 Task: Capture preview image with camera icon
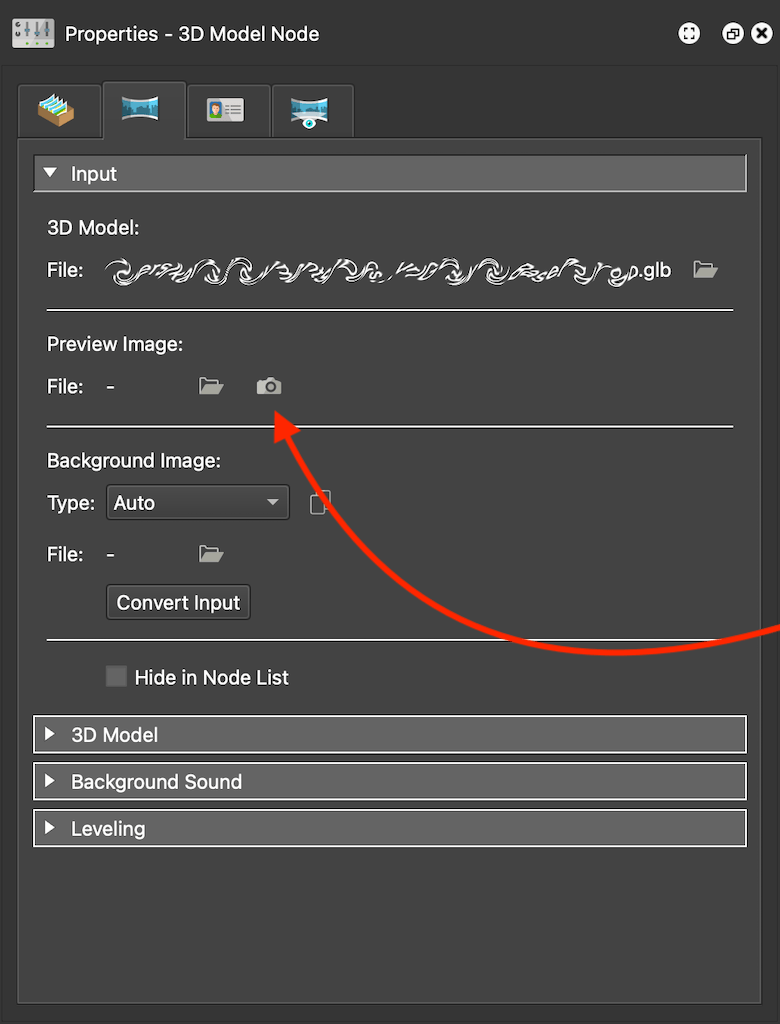click(269, 386)
